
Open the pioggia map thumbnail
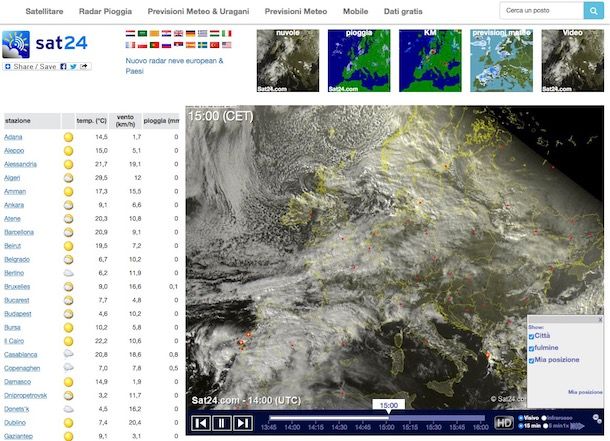click(359, 60)
